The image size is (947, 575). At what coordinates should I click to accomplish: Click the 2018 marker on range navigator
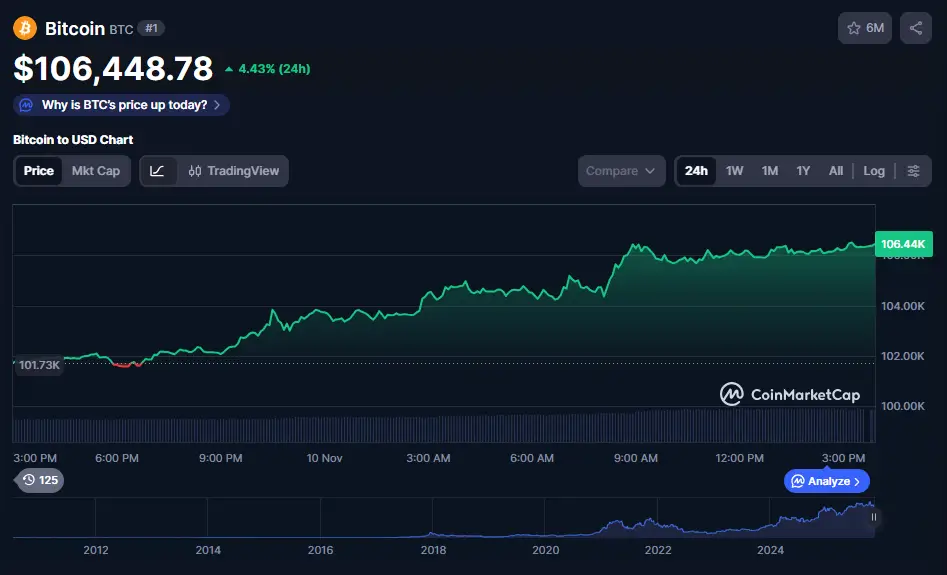433,550
